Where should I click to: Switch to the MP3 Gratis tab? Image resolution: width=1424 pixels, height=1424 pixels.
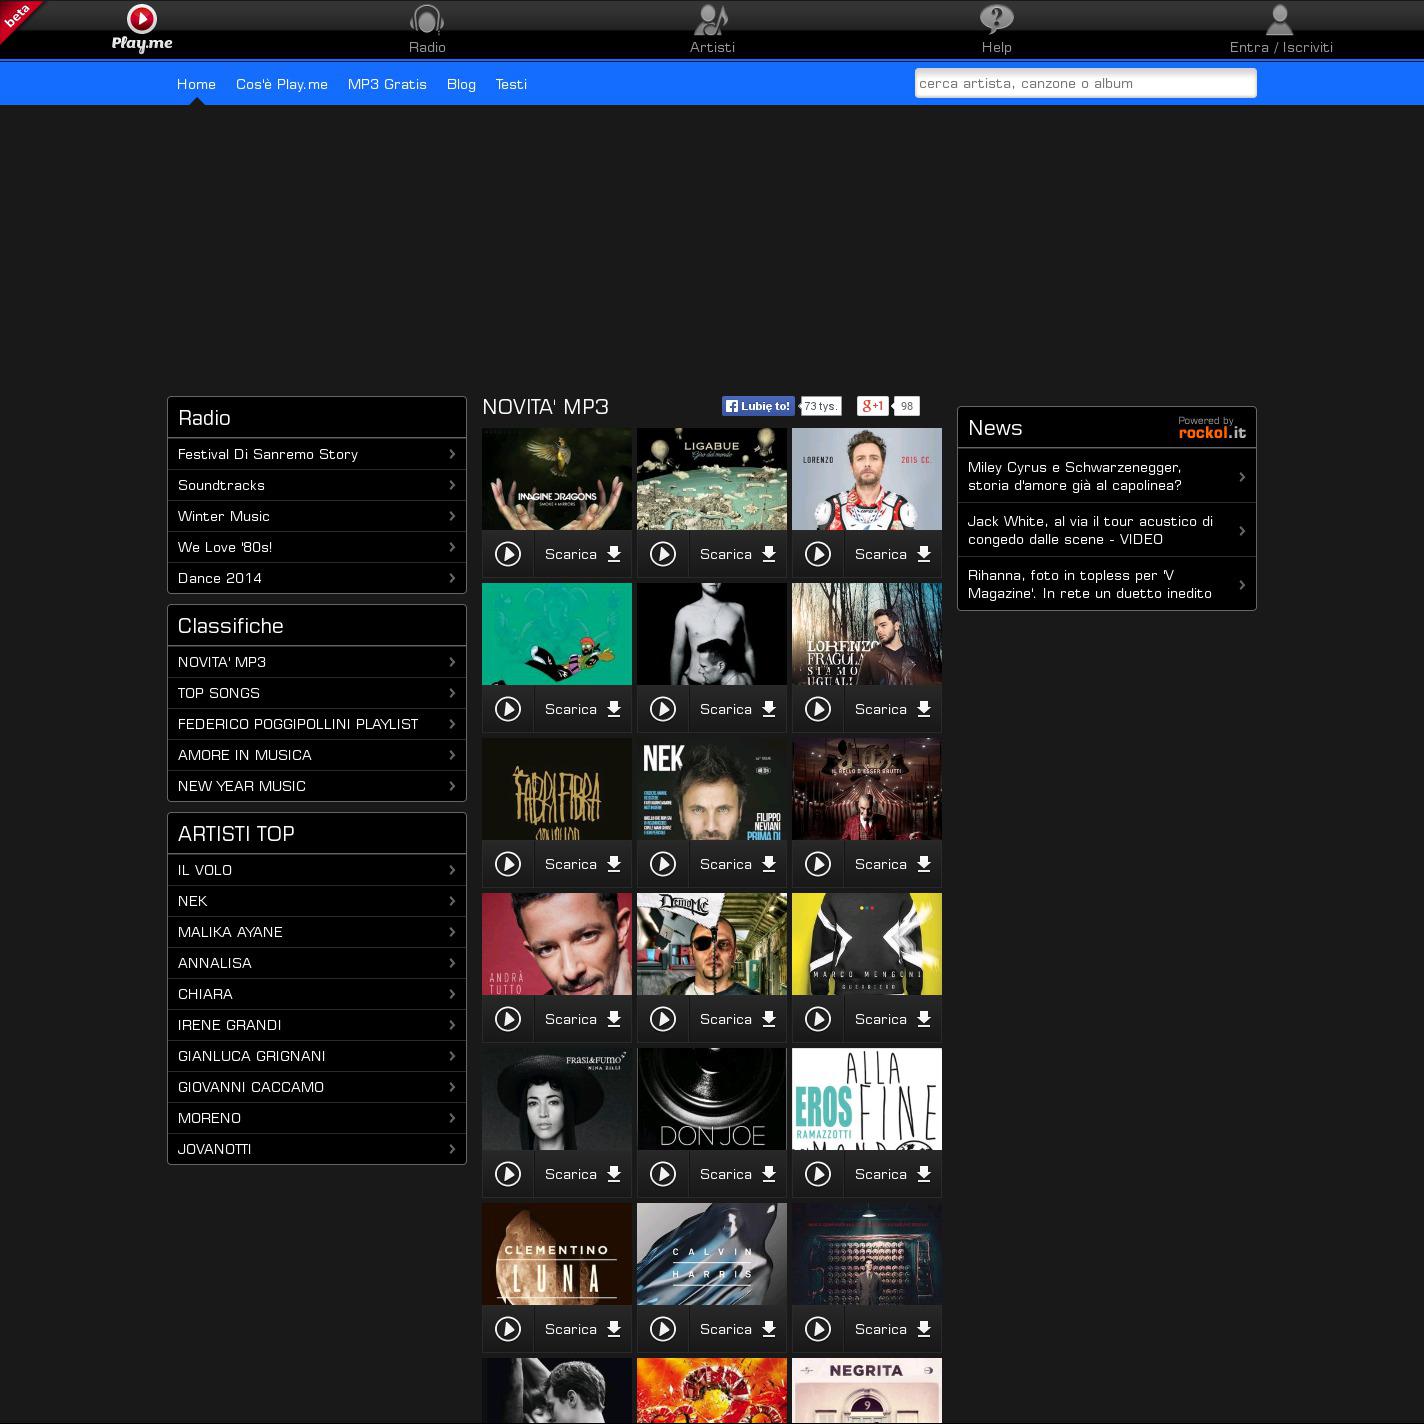[x=387, y=84]
